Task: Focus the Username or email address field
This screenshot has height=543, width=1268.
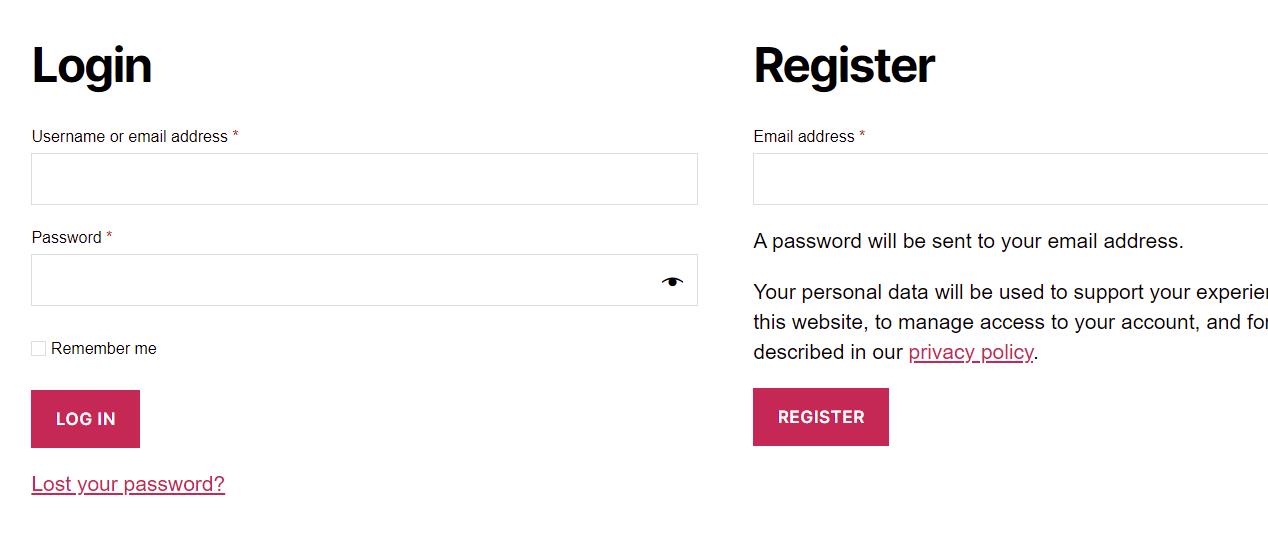Action: click(364, 179)
